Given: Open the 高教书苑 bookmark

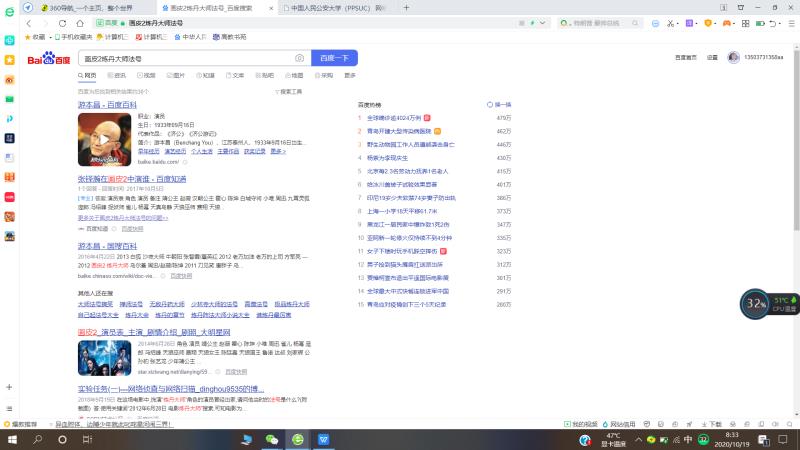Looking at the screenshot, I should coord(230,37).
